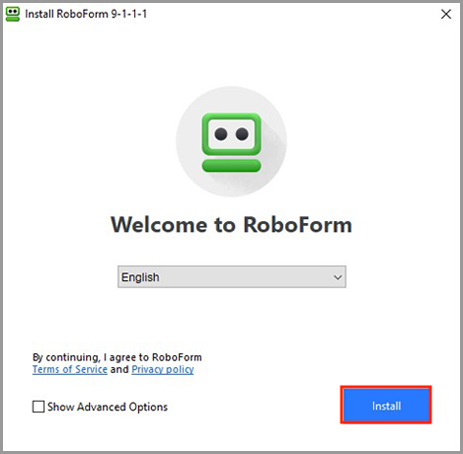
Task: Click the robot logo's left eye
Action: 221,134
